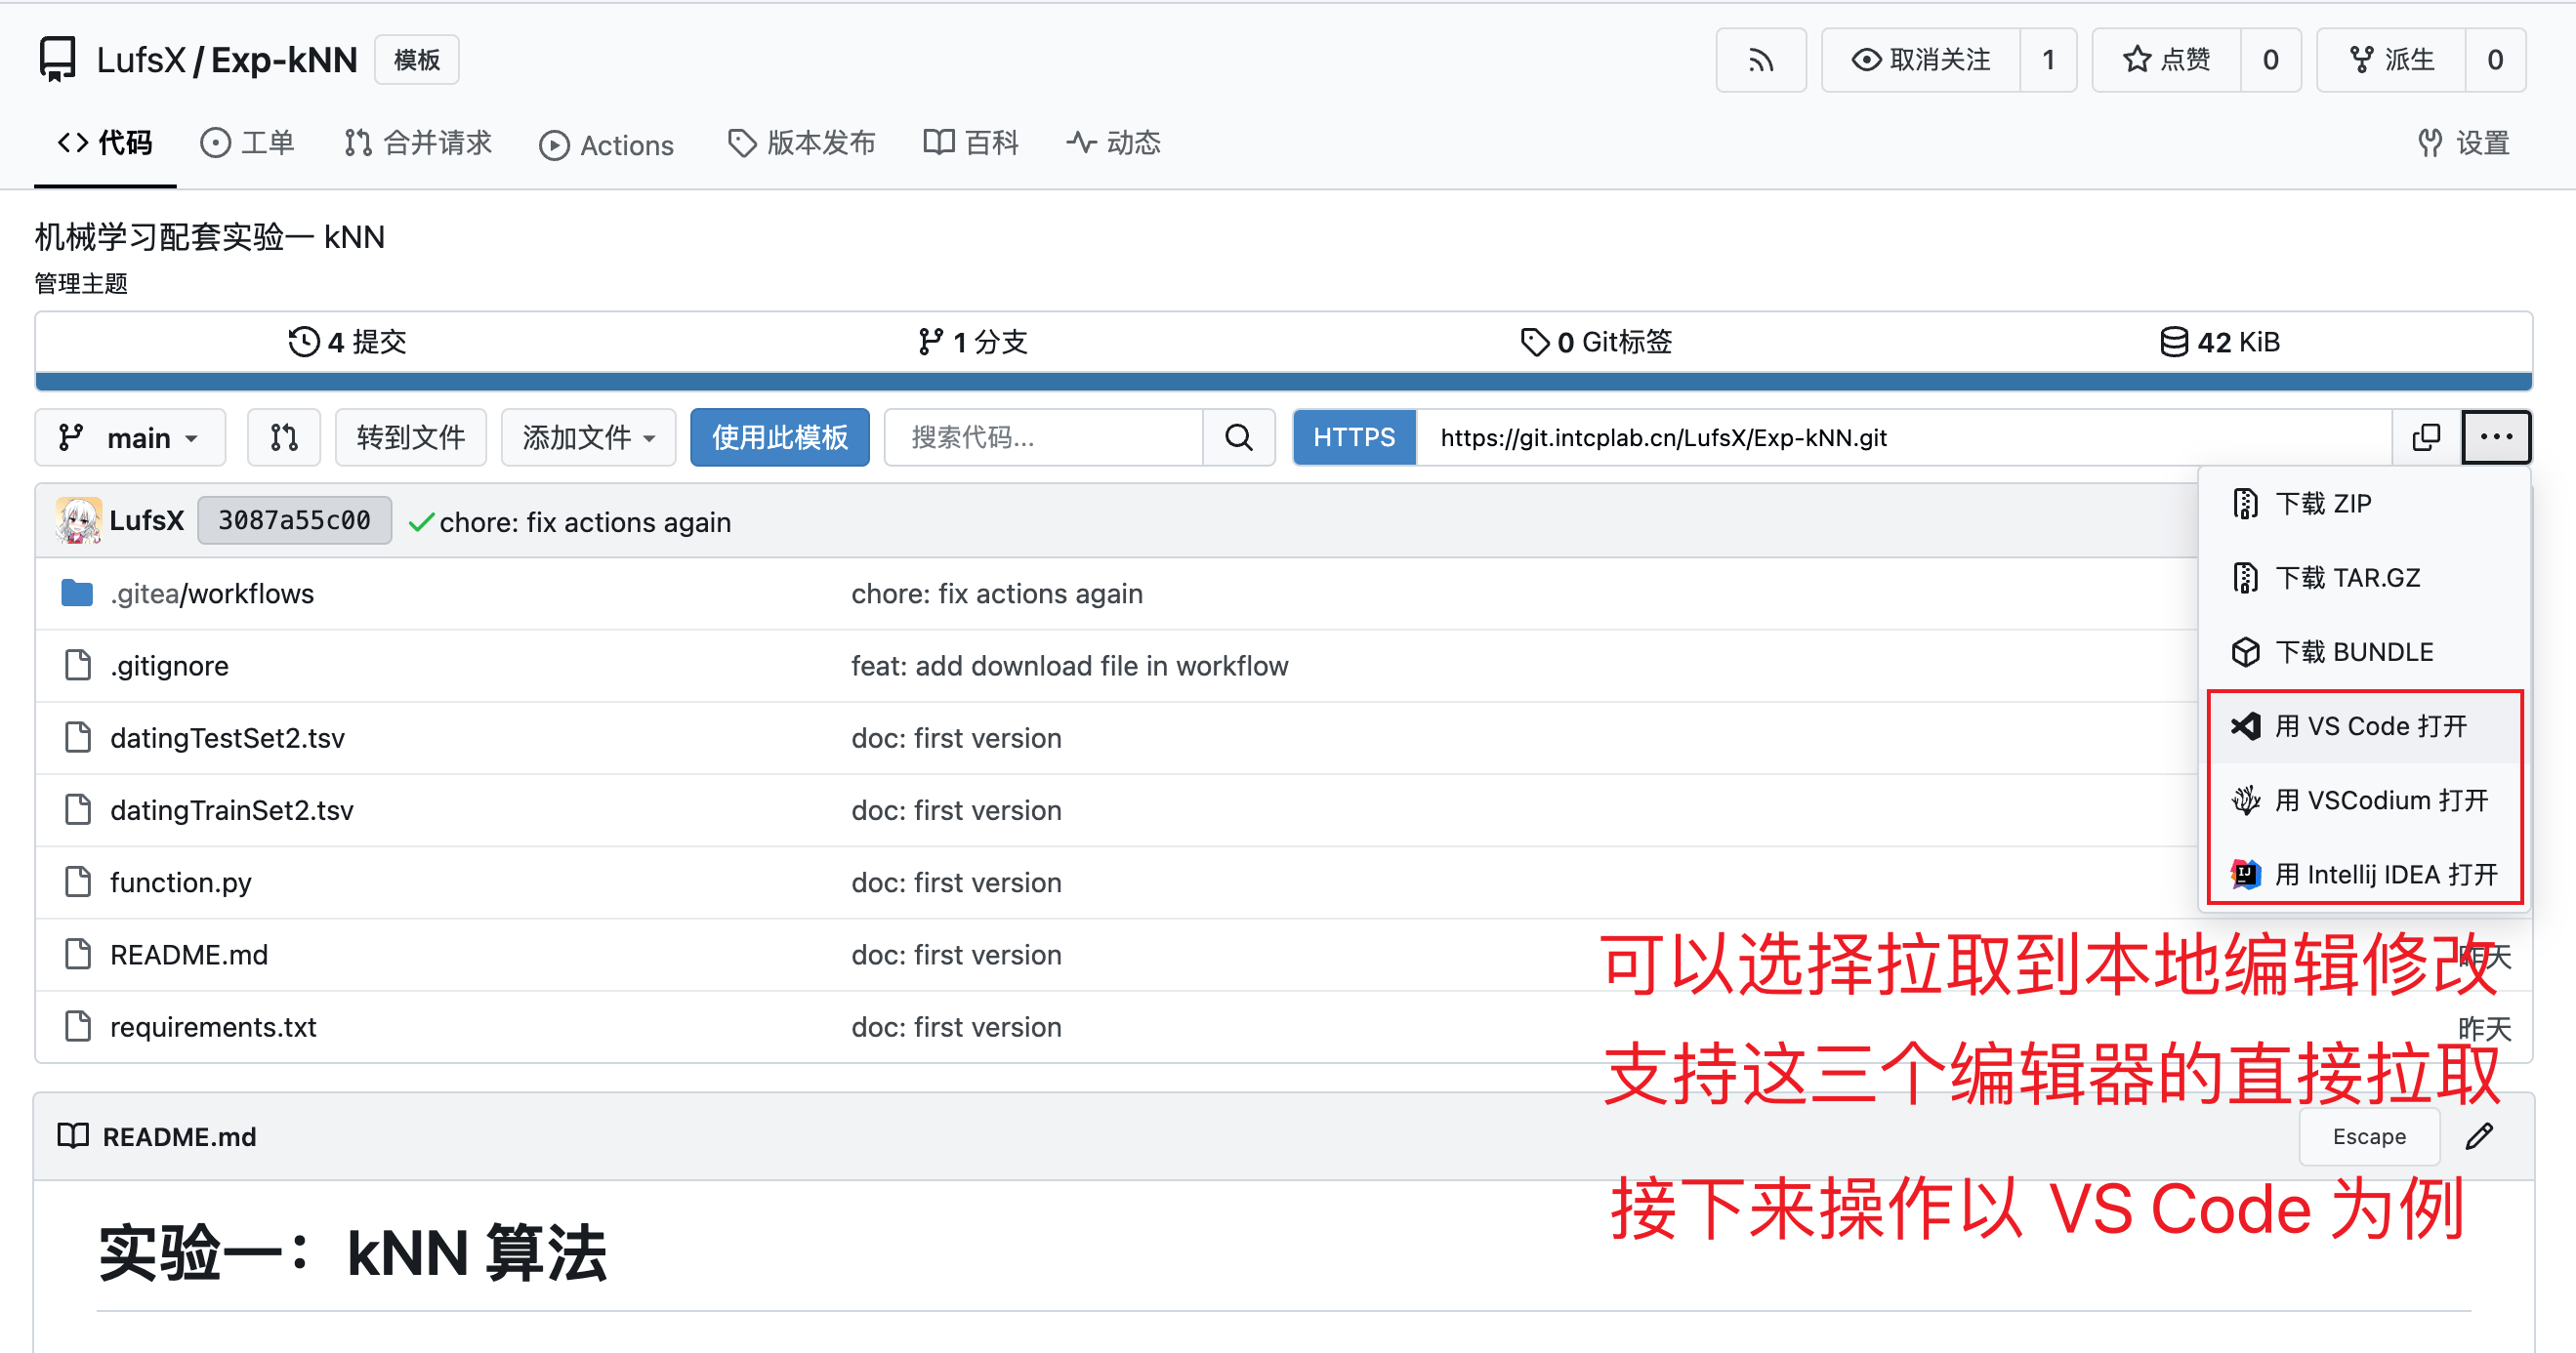Fork the repository with 派生
This screenshot has height=1353, width=2576.
click(2391, 60)
